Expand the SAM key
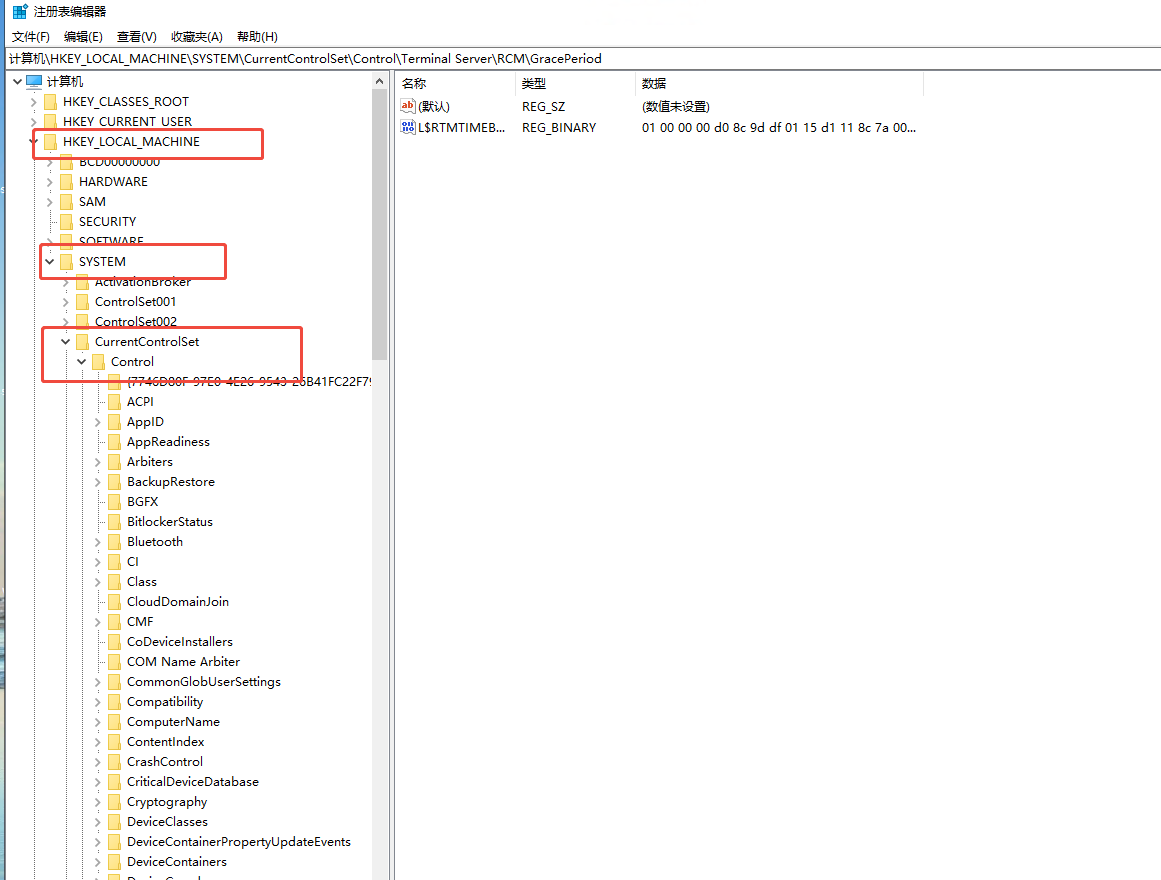The width and height of the screenshot is (1161, 880). [x=50, y=201]
